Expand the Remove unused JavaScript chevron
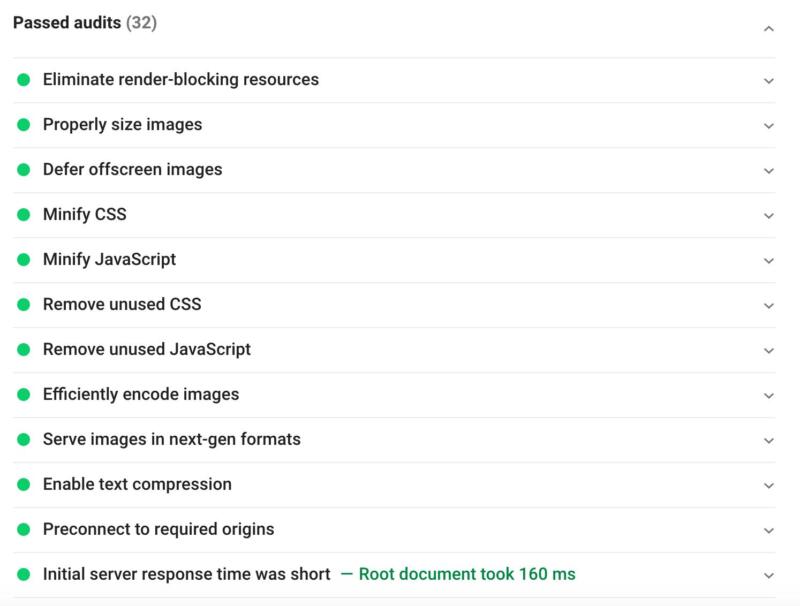 (768, 350)
